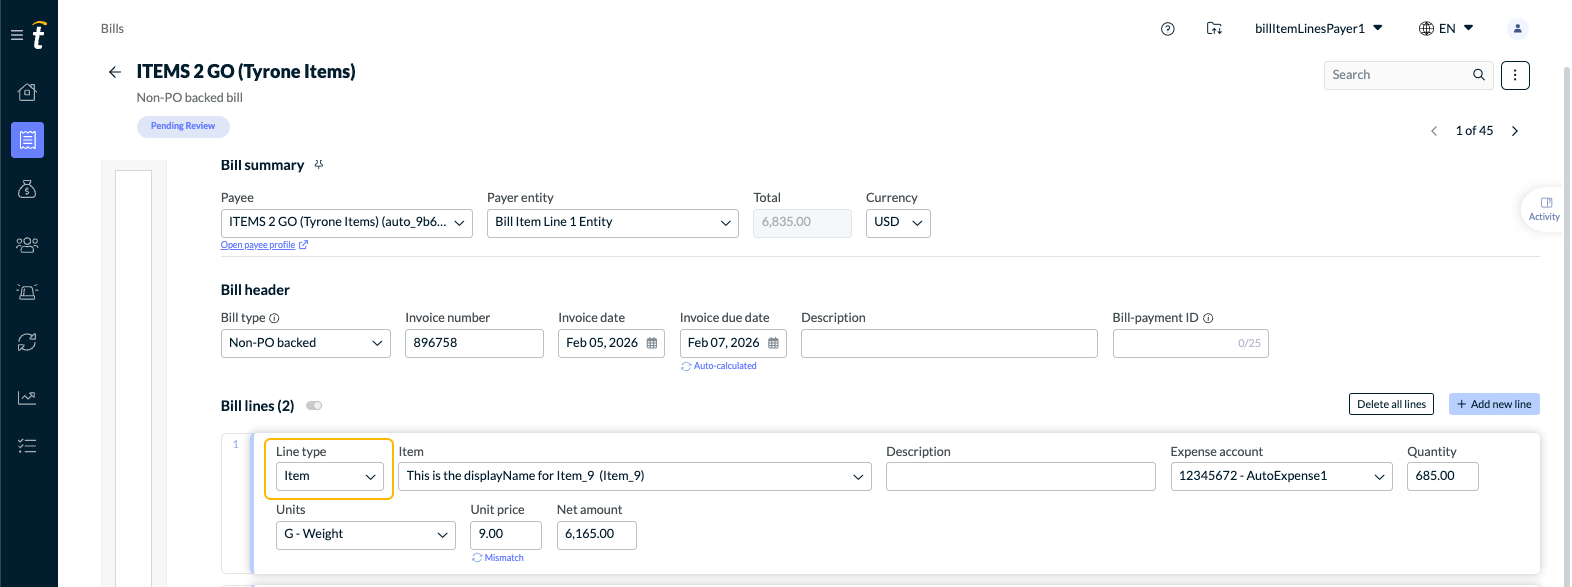Click the 'Non-PO backed bill' subtitle
This screenshot has height=587, width=1572.
tap(189, 98)
